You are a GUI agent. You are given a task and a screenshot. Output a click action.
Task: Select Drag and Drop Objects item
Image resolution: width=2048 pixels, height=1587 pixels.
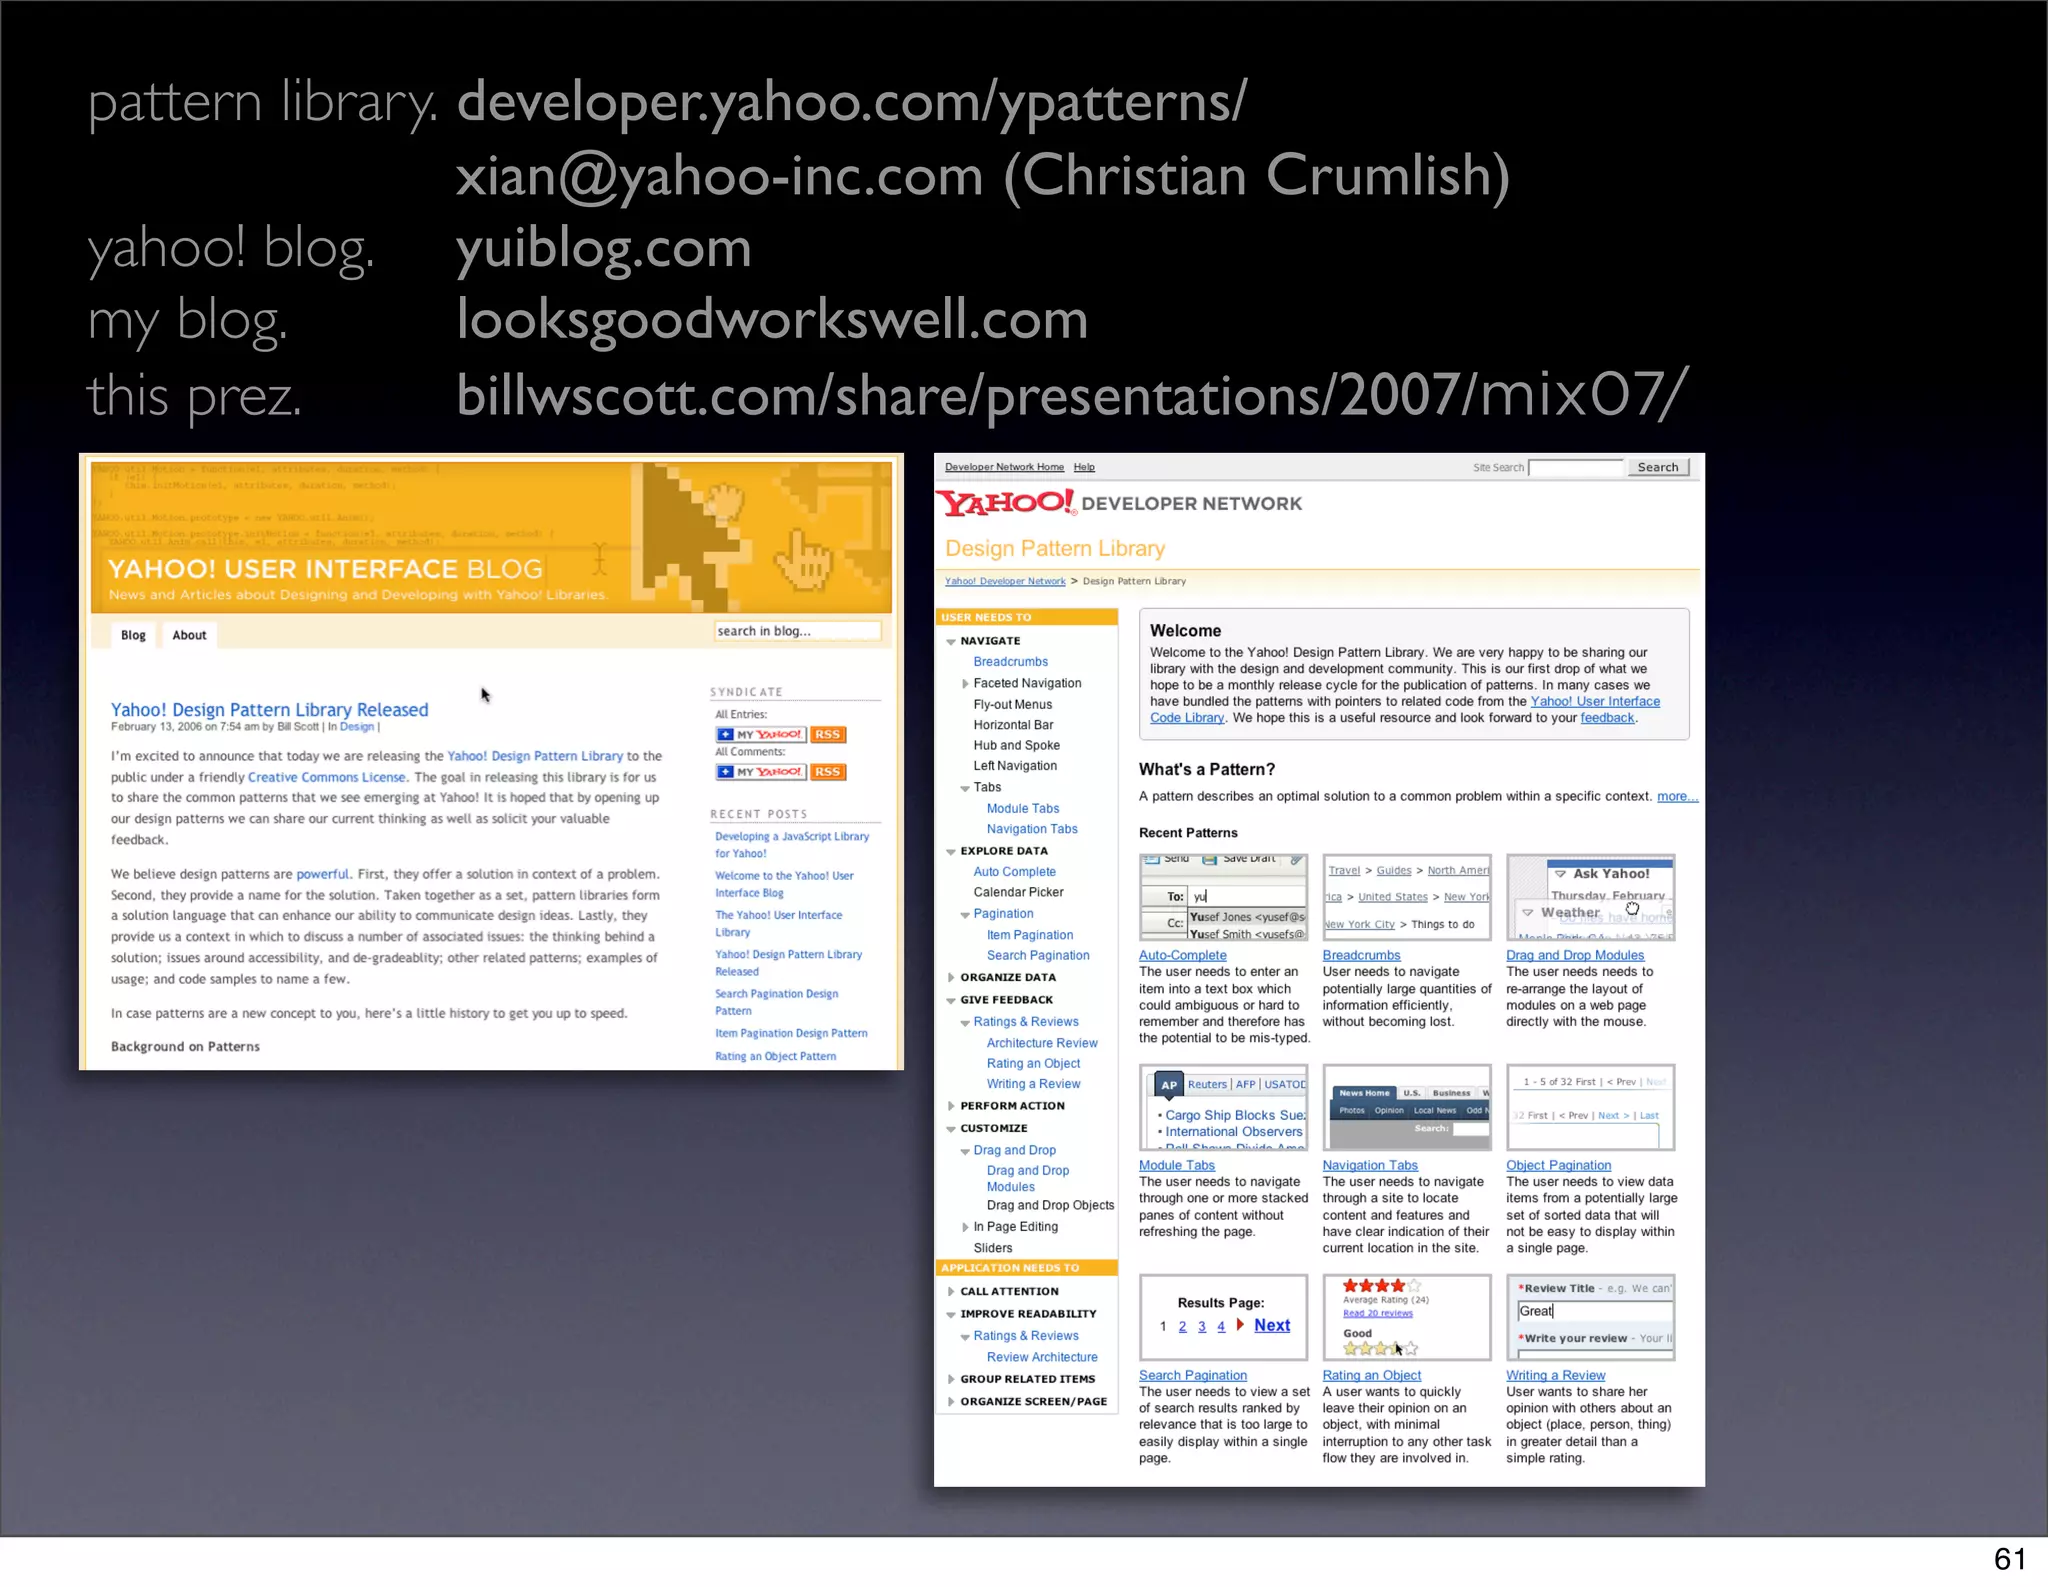(x=1050, y=1206)
